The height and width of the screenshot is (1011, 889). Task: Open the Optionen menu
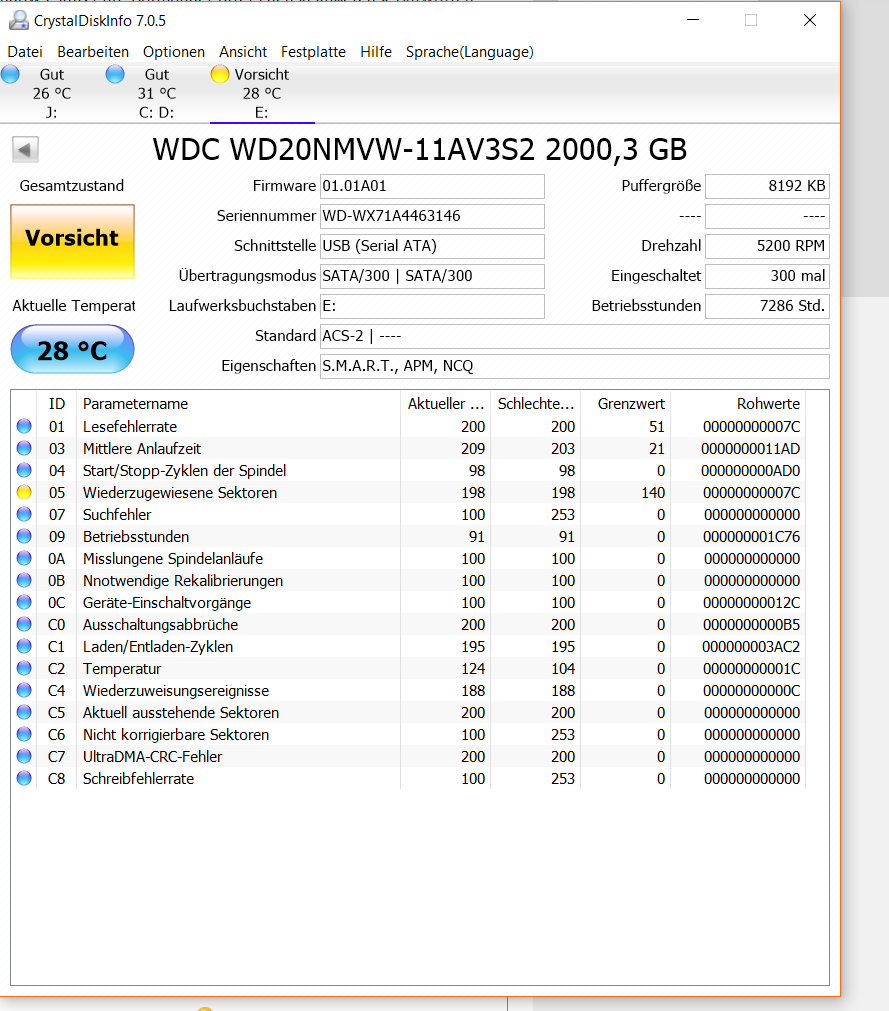pyautogui.click(x=174, y=52)
